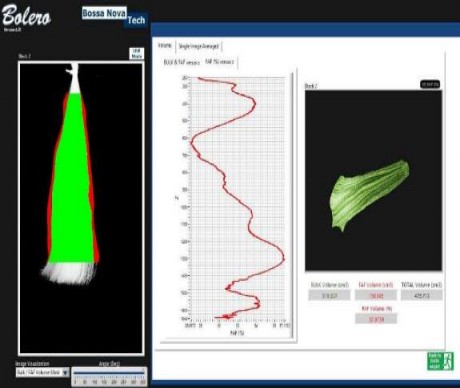The height and width of the screenshot is (388, 460).
Task: Click the green exit button with running figure
Action: click(440, 361)
